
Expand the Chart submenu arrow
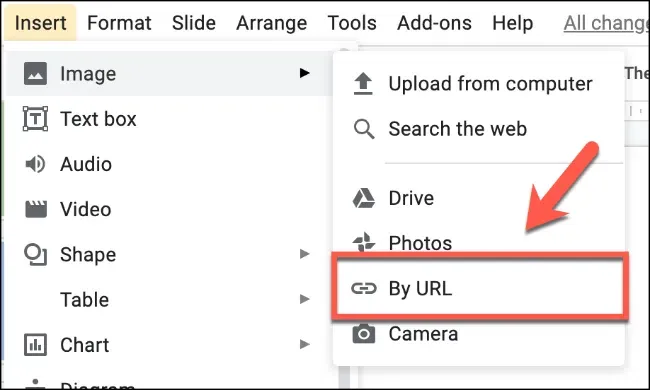pyautogui.click(x=305, y=344)
